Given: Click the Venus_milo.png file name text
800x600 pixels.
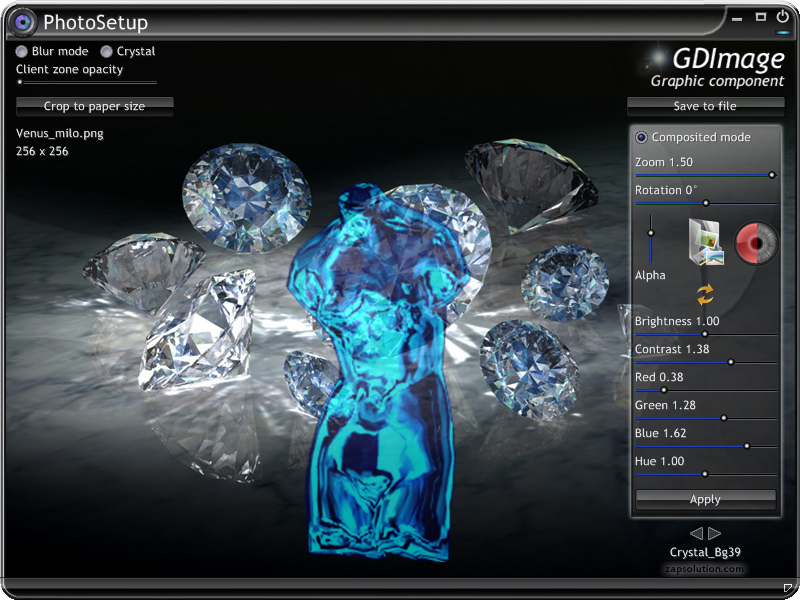Looking at the screenshot, I should pyautogui.click(x=60, y=134).
